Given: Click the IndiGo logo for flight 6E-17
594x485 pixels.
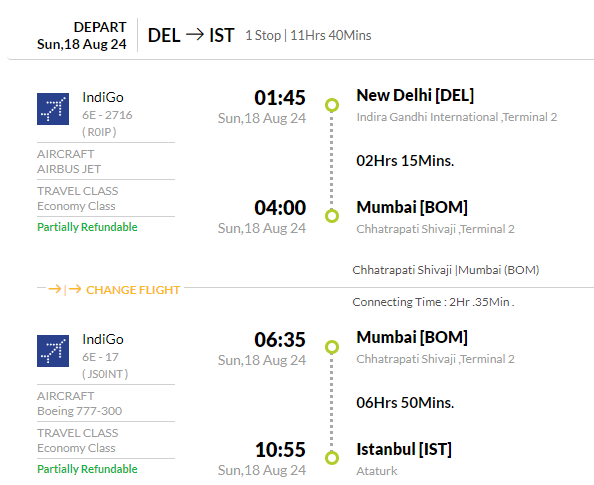Looking at the screenshot, I should (53, 351).
